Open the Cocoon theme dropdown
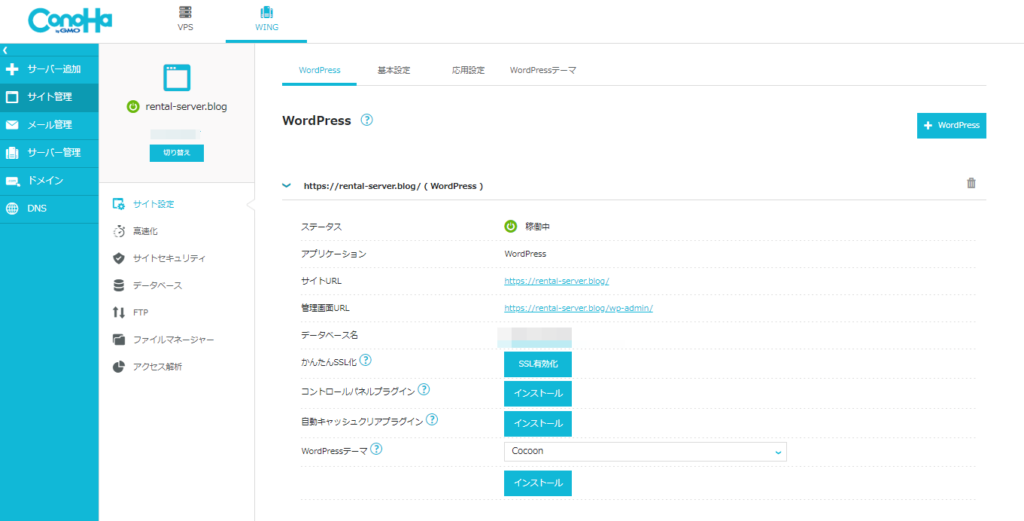This screenshot has width=1024, height=521. point(645,451)
